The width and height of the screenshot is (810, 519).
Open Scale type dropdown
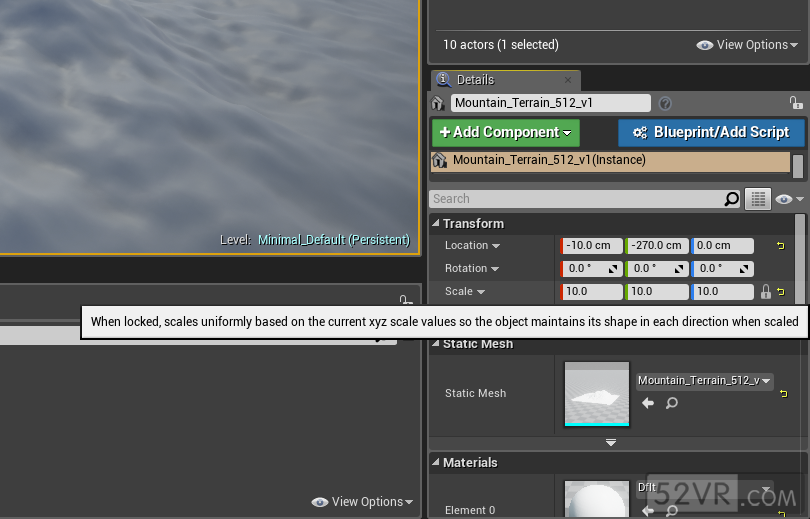pyautogui.click(x=464, y=291)
